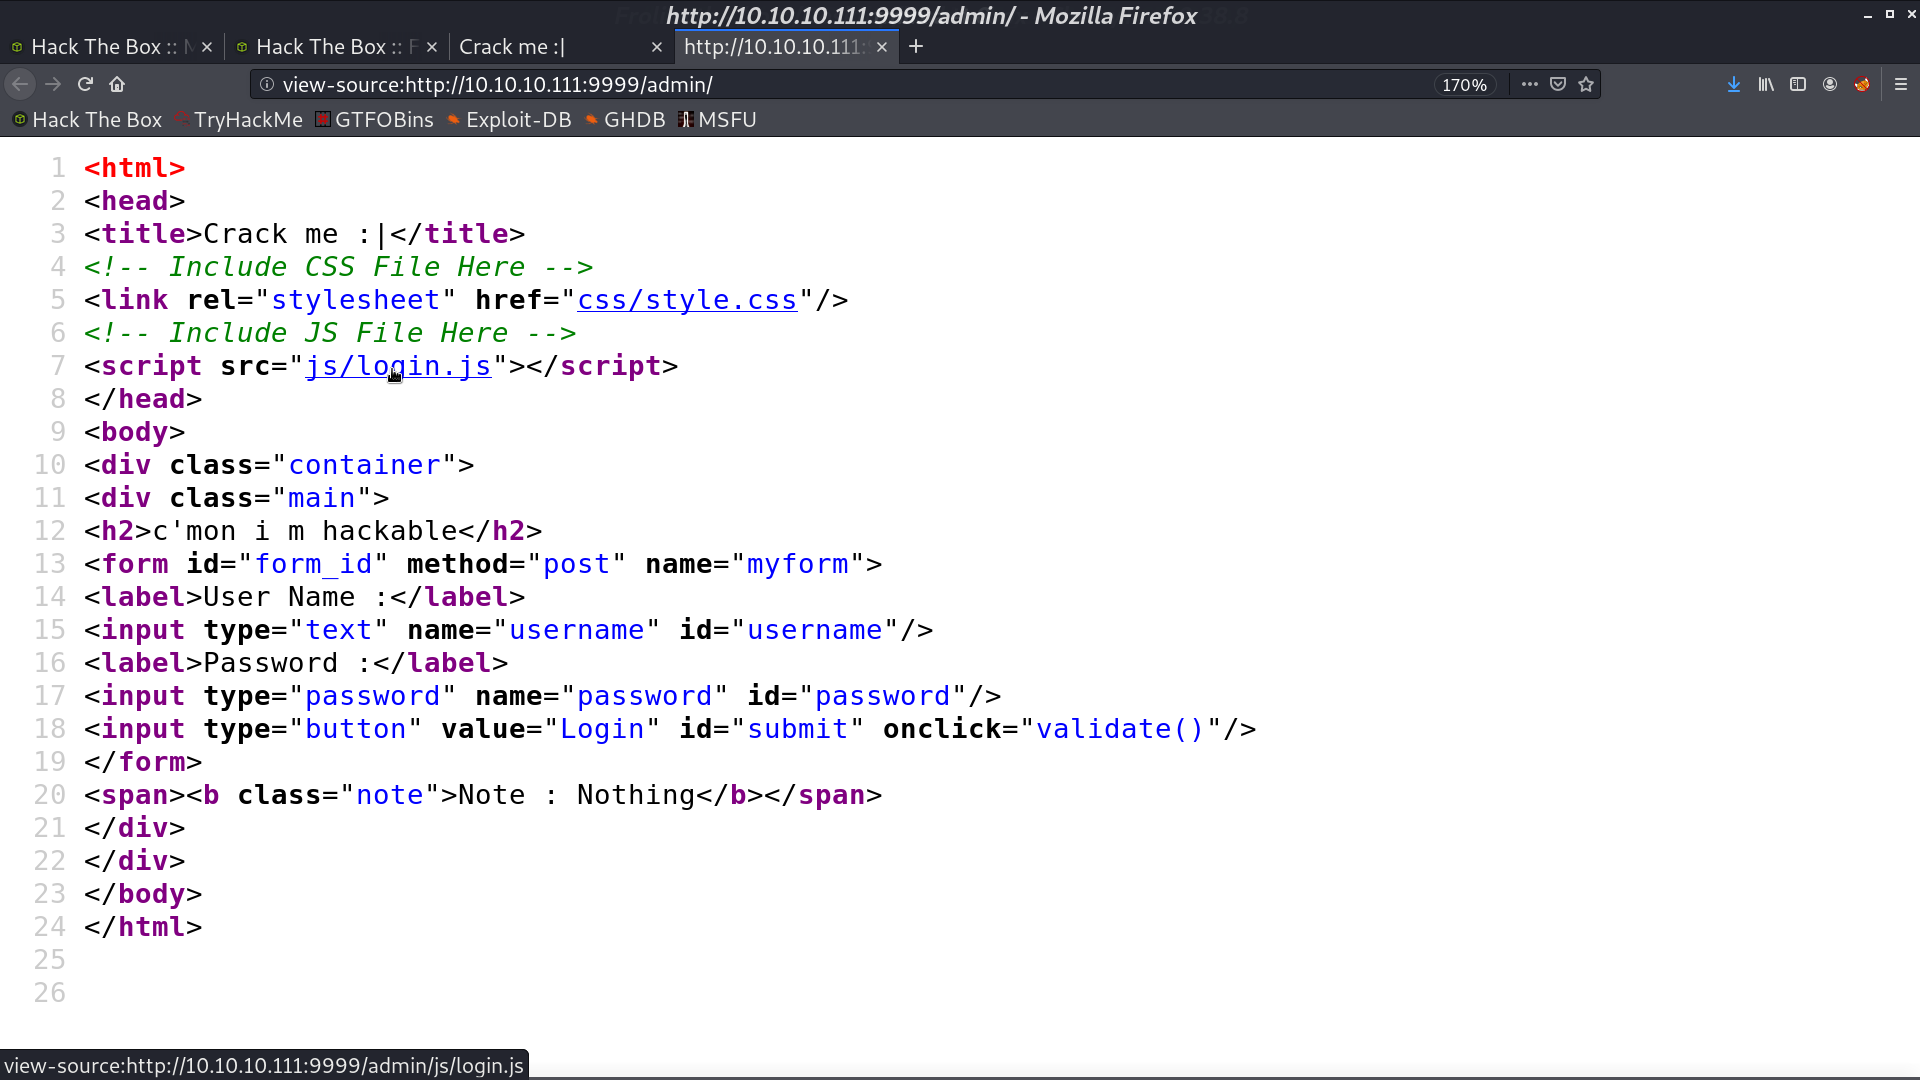Image resolution: width=1920 pixels, height=1080 pixels.
Task: Save page to Pocket icon
Action: pos(1557,85)
